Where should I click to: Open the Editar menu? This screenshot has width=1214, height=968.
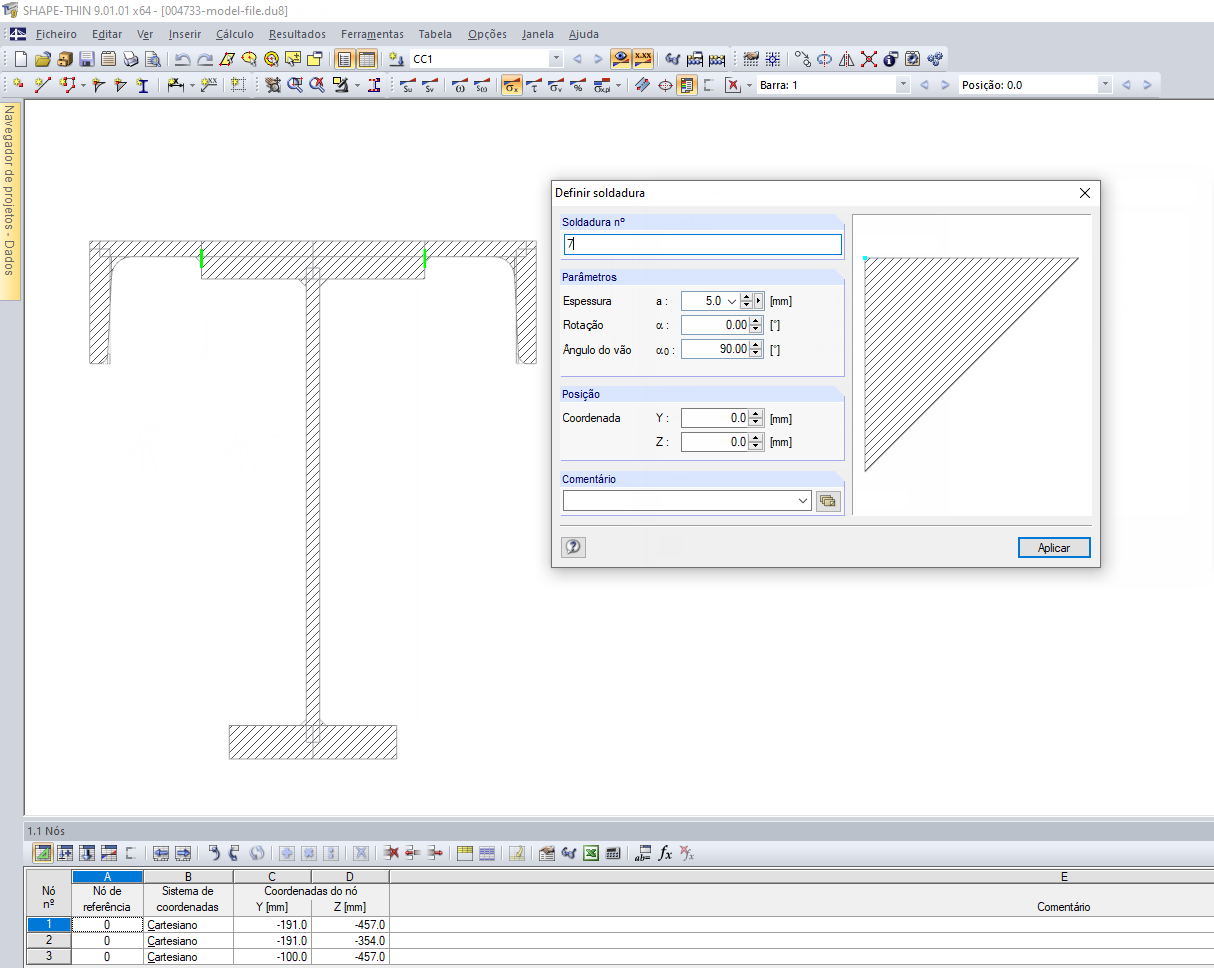click(x=107, y=34)
